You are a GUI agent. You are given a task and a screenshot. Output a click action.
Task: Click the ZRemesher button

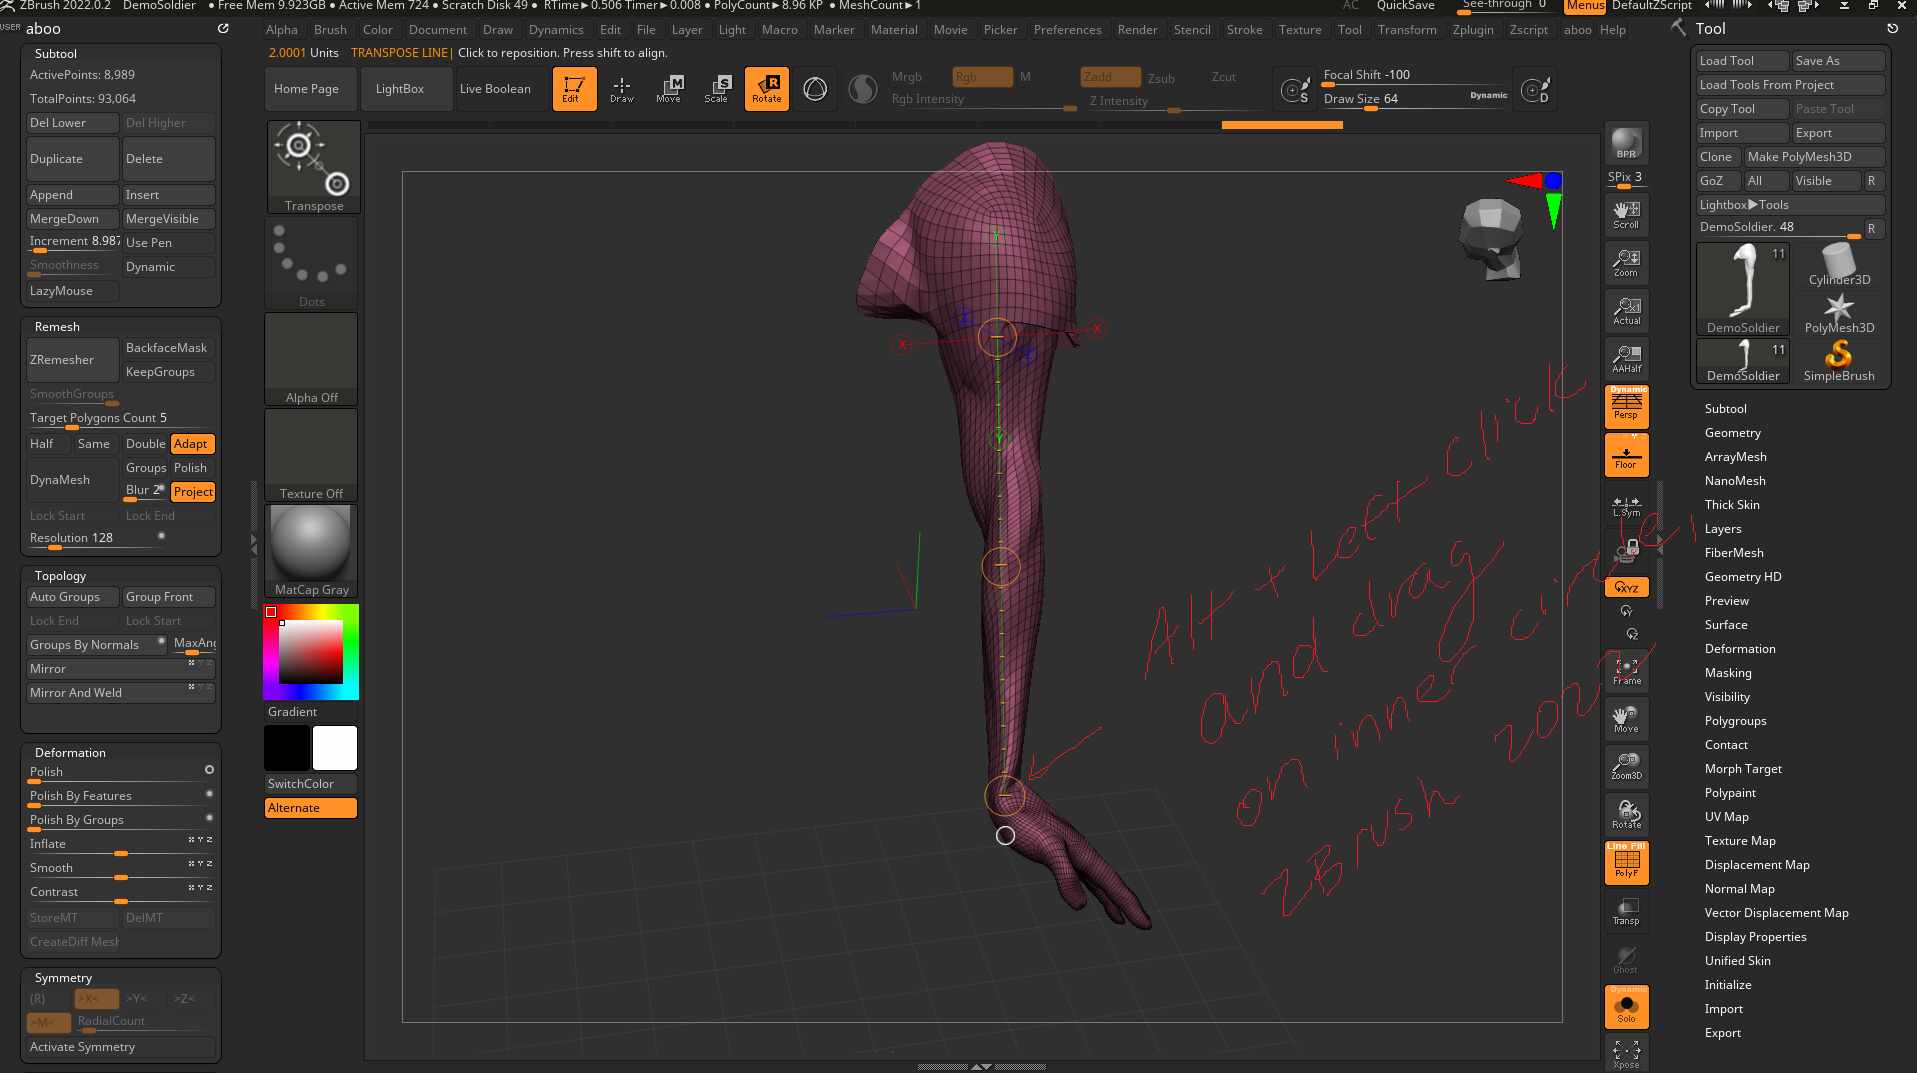(71, 360)
